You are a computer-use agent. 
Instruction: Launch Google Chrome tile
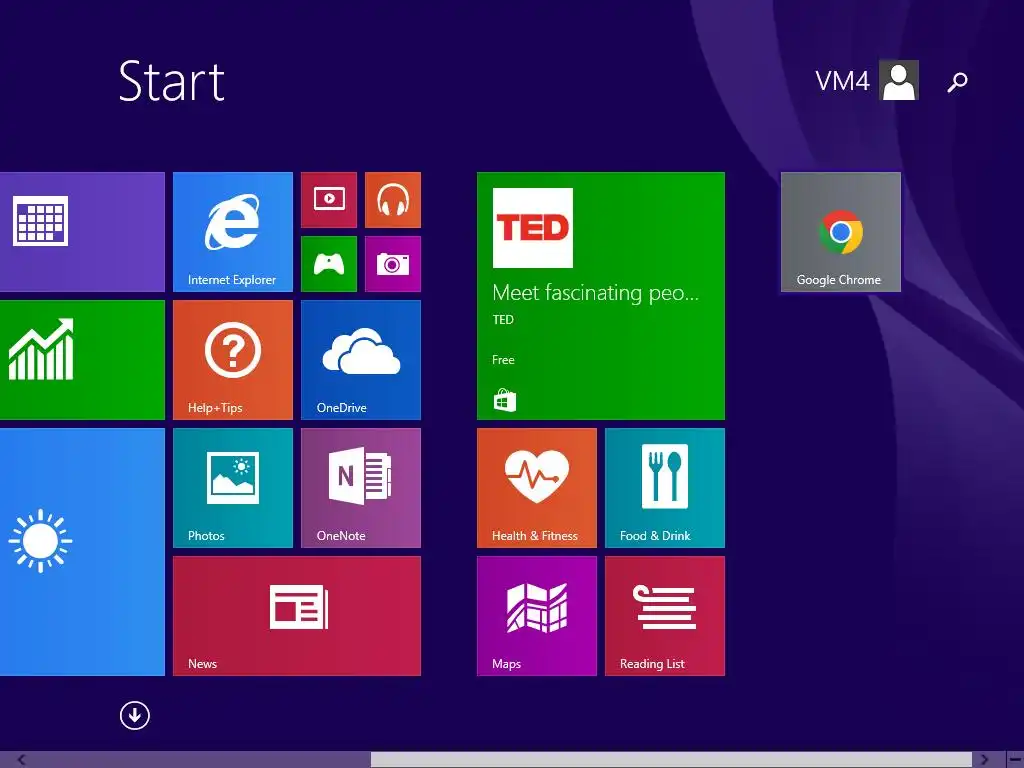click(840, 232)
